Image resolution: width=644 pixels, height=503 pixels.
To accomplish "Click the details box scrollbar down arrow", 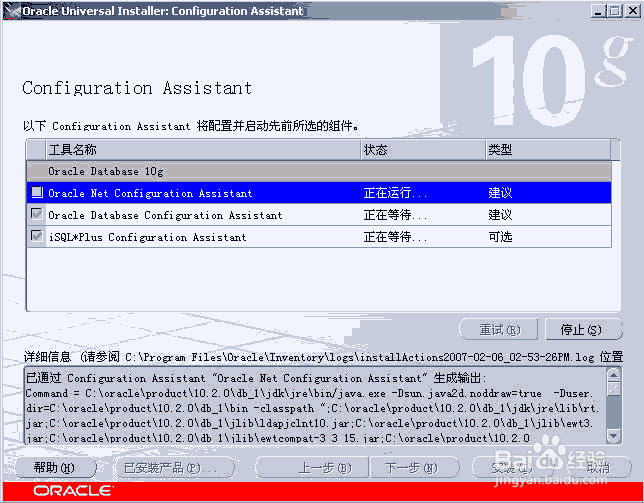I will click(x=614, y=435).
